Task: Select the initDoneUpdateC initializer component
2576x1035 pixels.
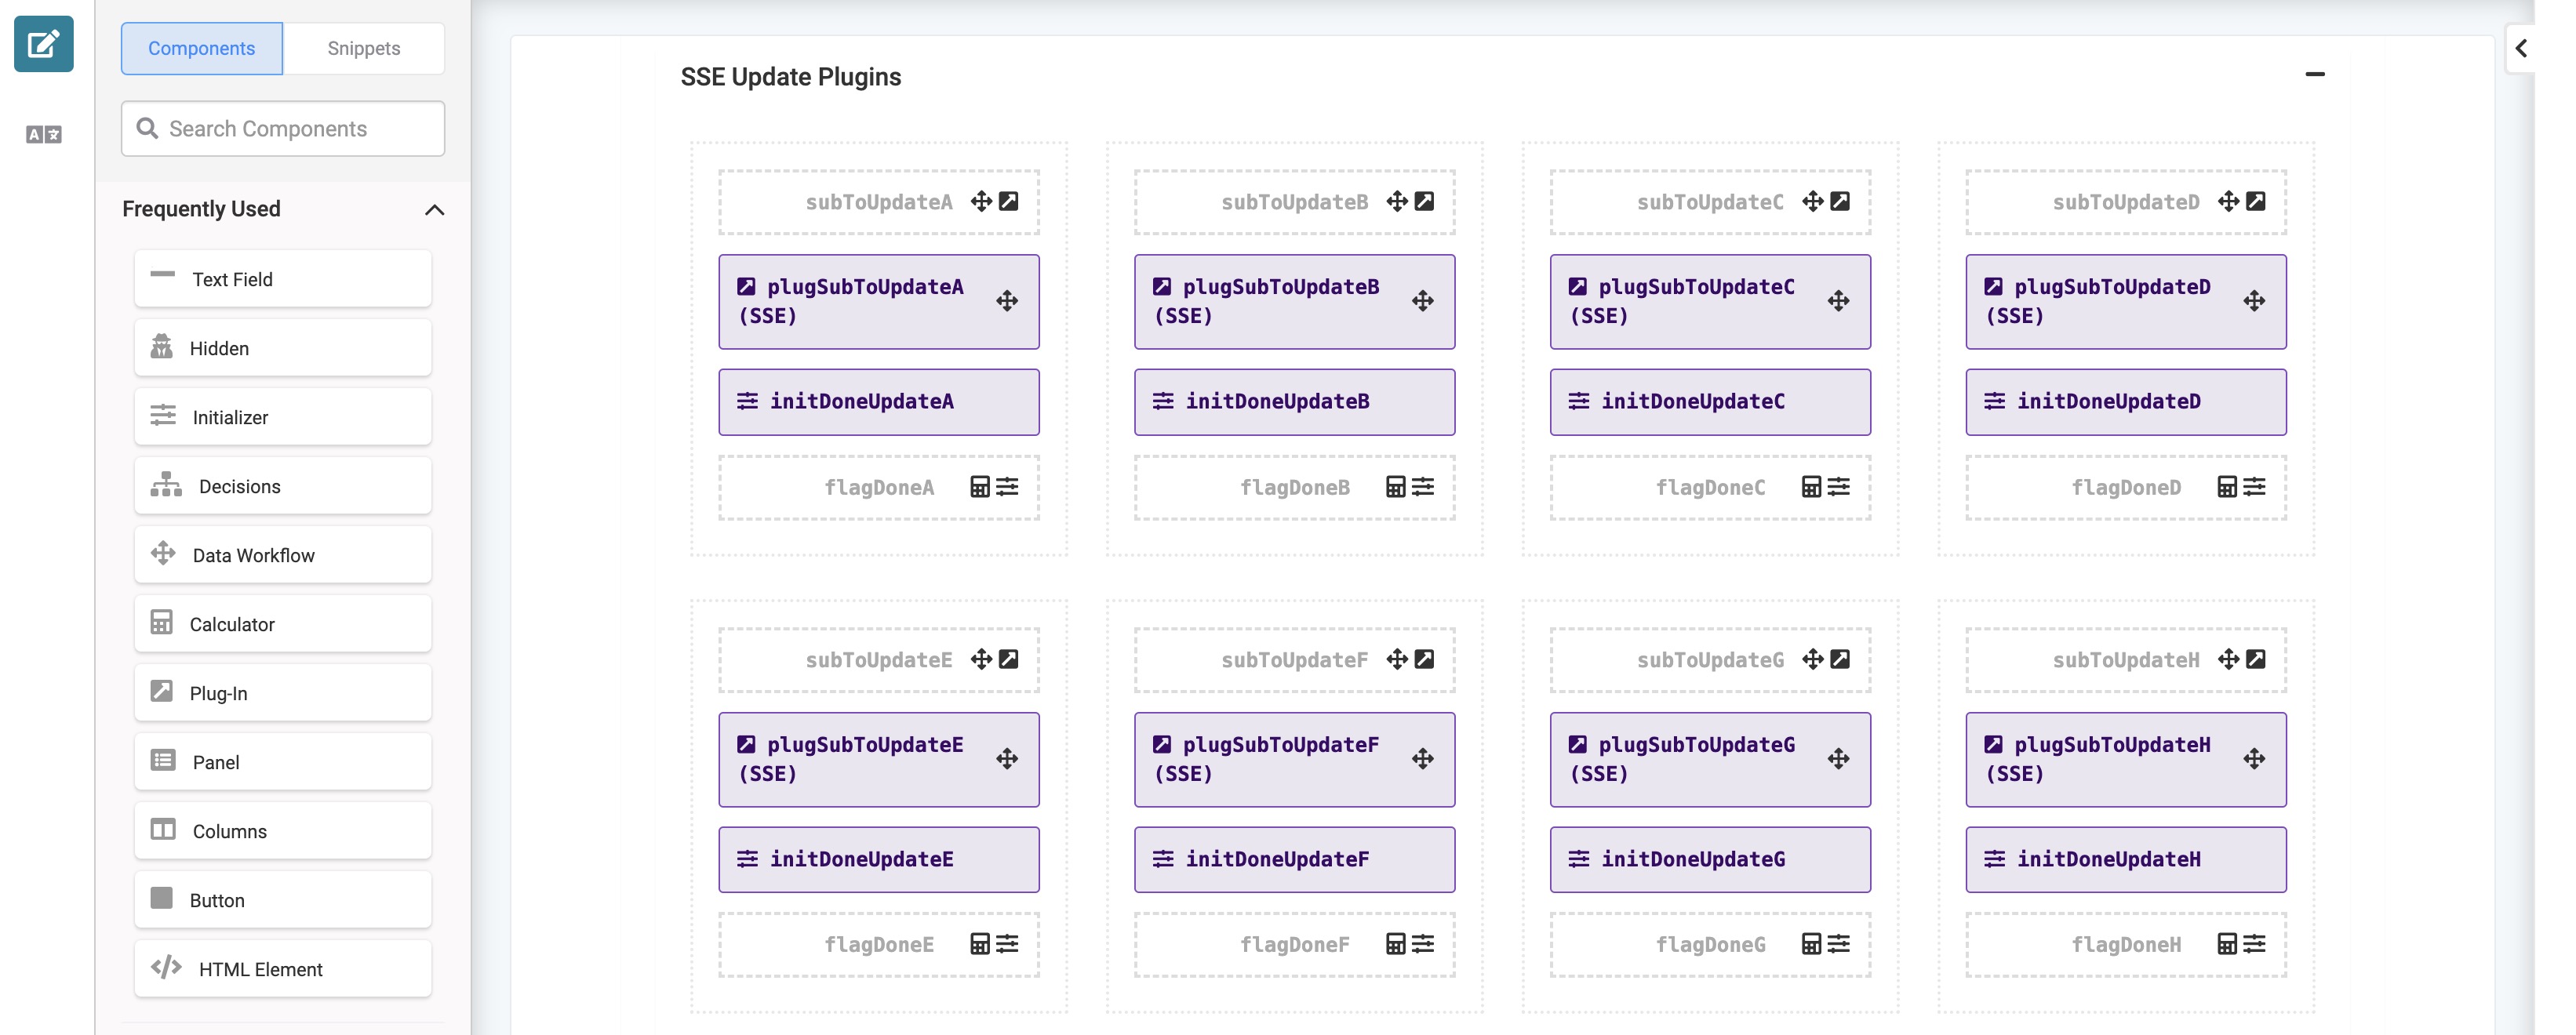Action: 1710,402
